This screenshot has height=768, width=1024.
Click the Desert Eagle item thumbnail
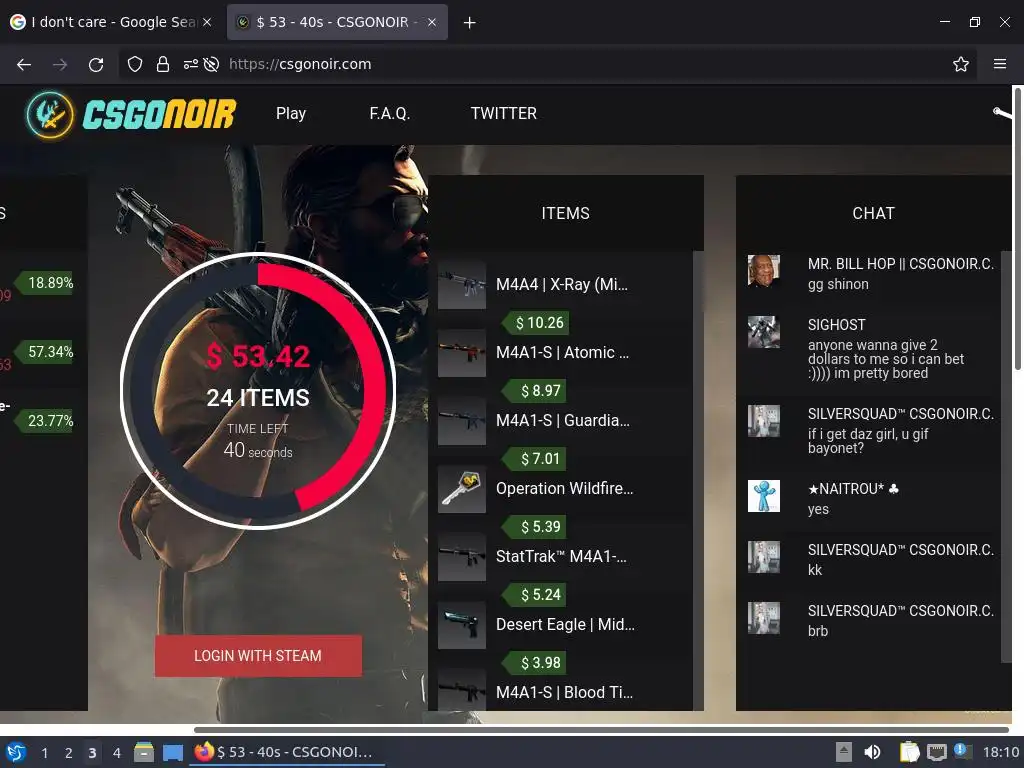(462, 624)
